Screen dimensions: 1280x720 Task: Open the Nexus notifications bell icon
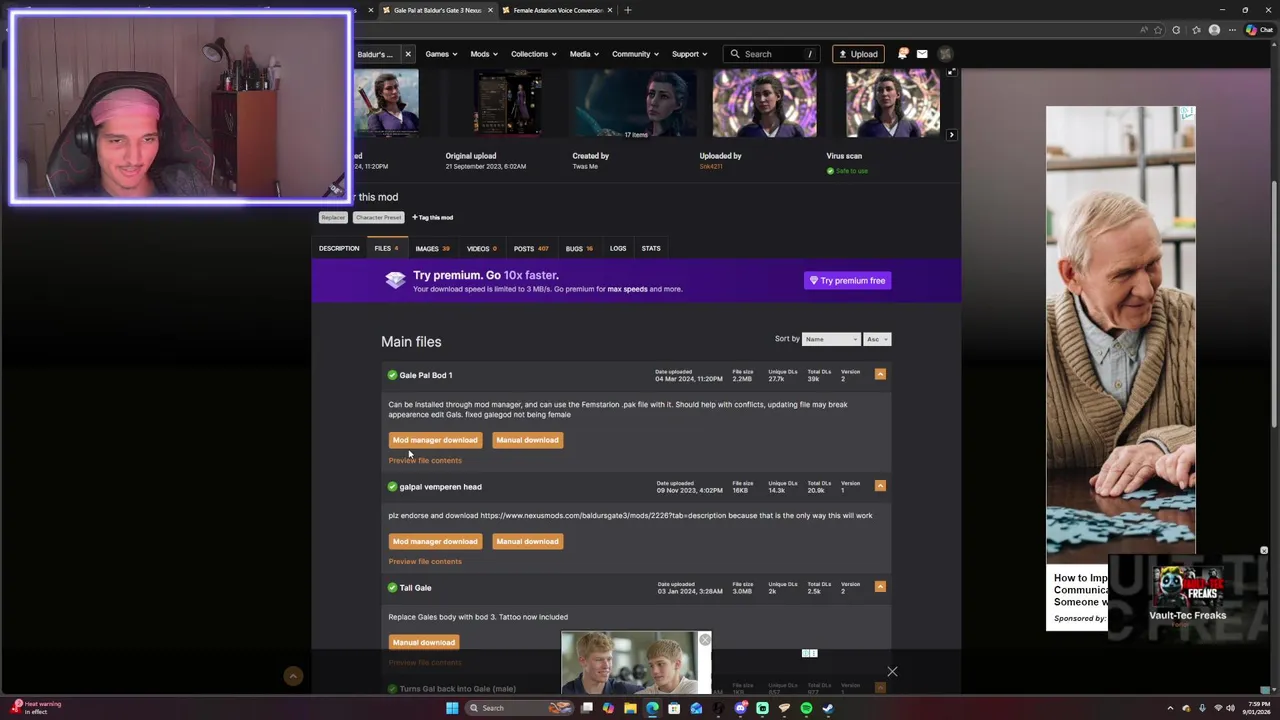(x=902, y=54)
